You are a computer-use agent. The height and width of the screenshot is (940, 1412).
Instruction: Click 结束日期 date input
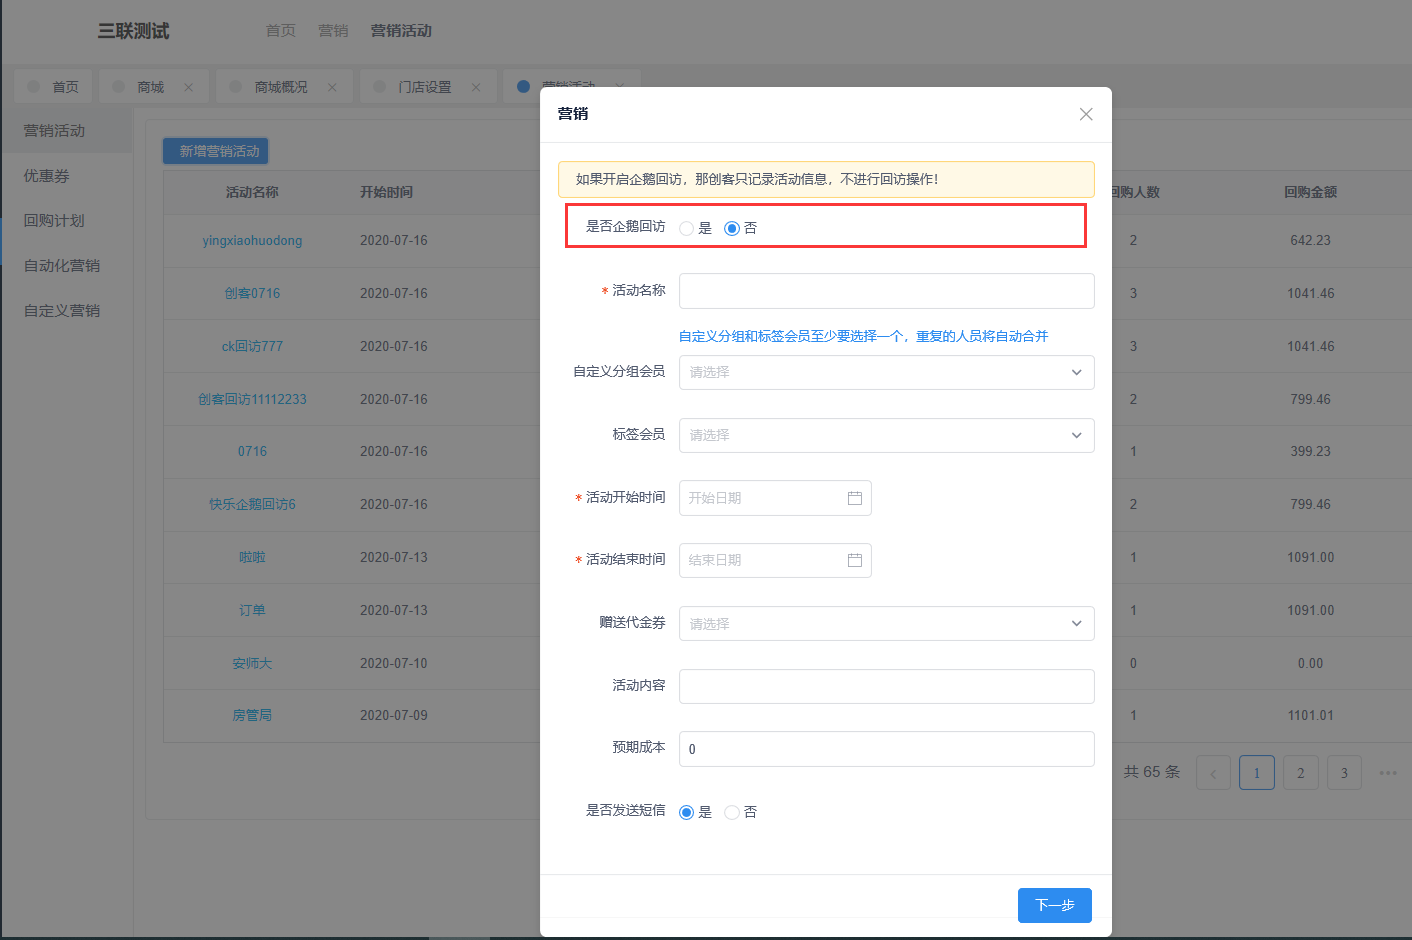[775, 560]
